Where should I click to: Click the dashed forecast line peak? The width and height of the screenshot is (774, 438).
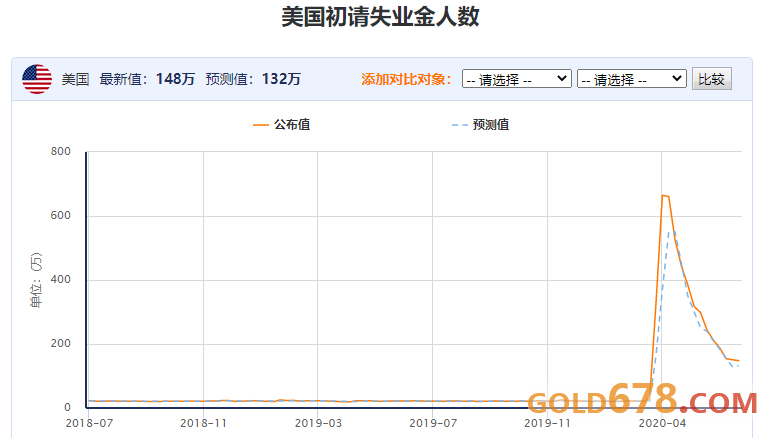click(x=671, y=231)
